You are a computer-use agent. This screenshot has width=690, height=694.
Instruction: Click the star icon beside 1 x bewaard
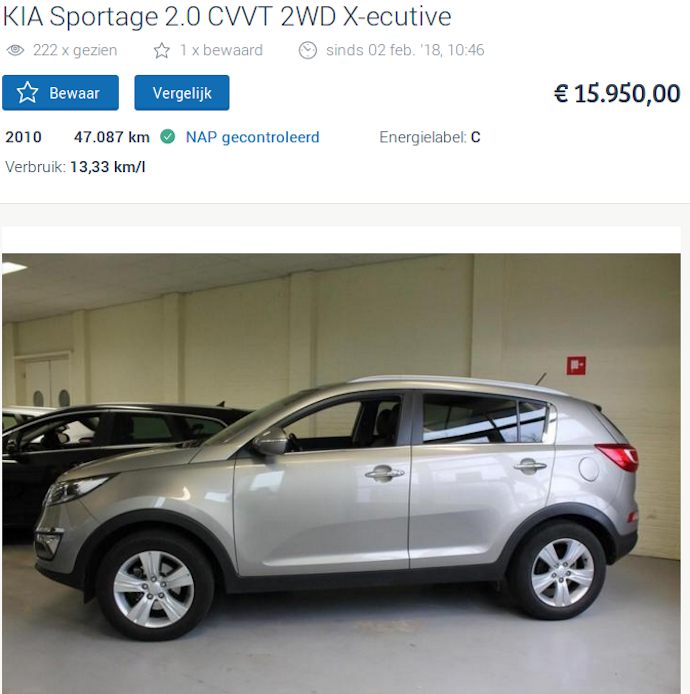click(x=162, y=50)
